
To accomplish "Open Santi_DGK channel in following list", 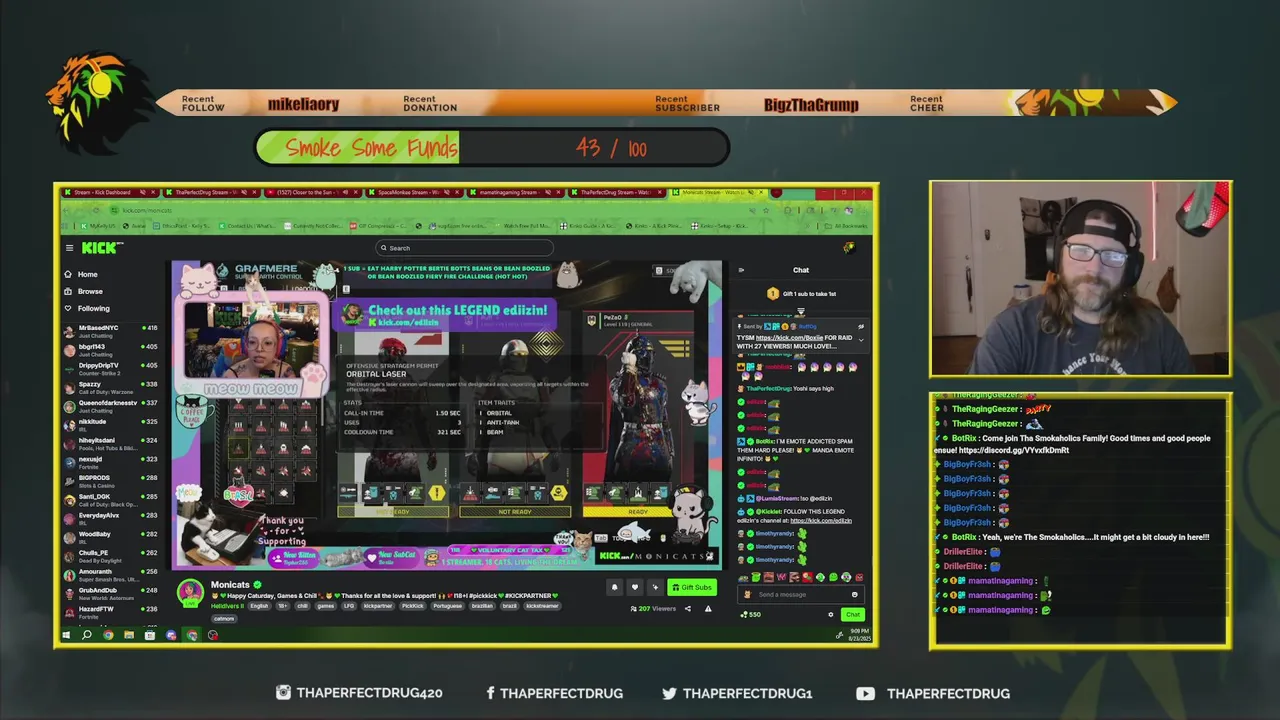I will coord(110,499).
